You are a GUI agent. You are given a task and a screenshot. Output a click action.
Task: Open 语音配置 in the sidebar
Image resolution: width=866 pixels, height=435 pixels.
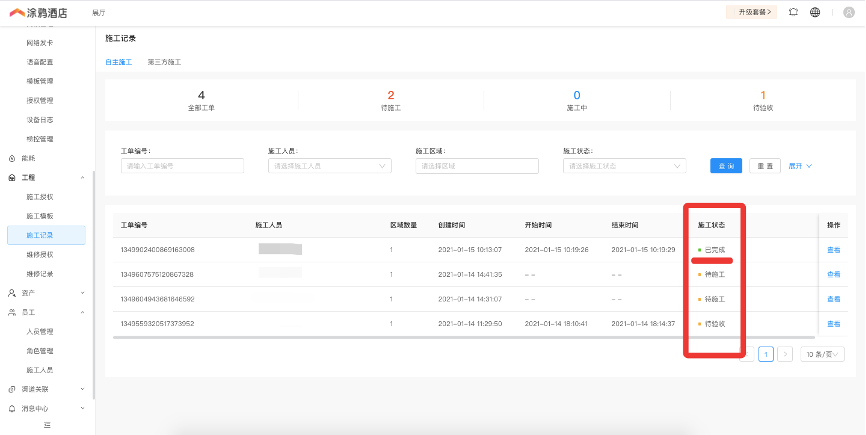point(40,62)
